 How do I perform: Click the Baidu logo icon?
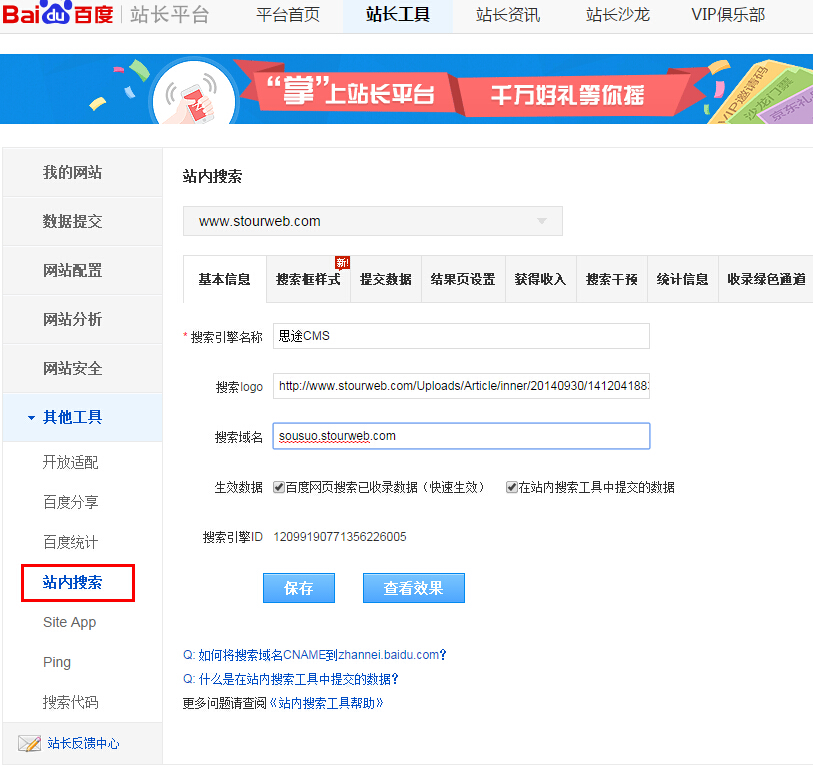tap(60, 15)
